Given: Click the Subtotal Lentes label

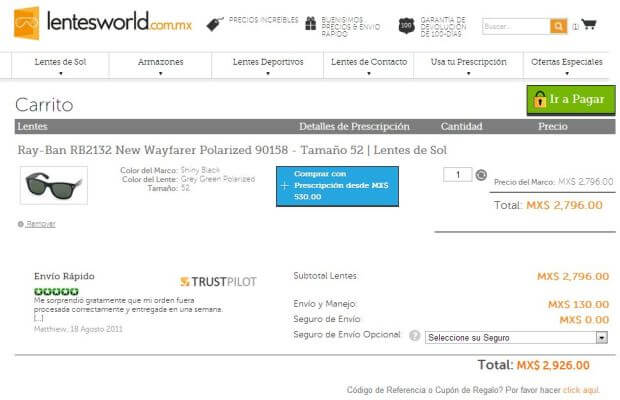Looking at the screenshot, I should tap(325, 276).
